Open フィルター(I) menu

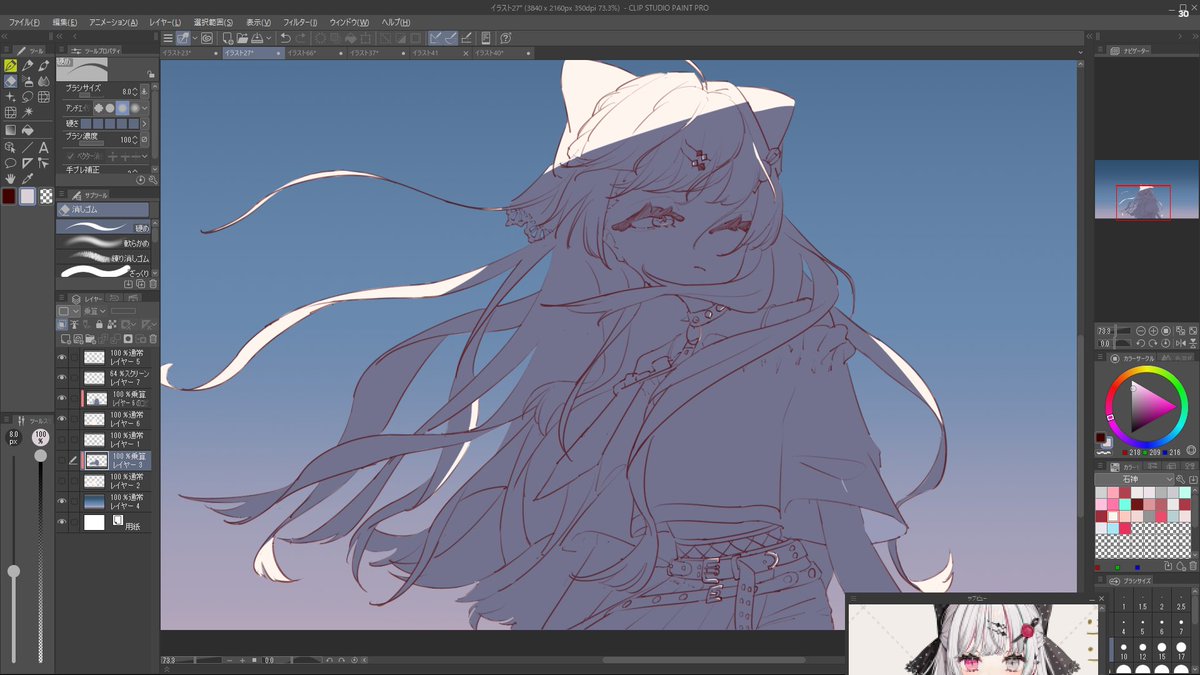click(x=300, y=22)
